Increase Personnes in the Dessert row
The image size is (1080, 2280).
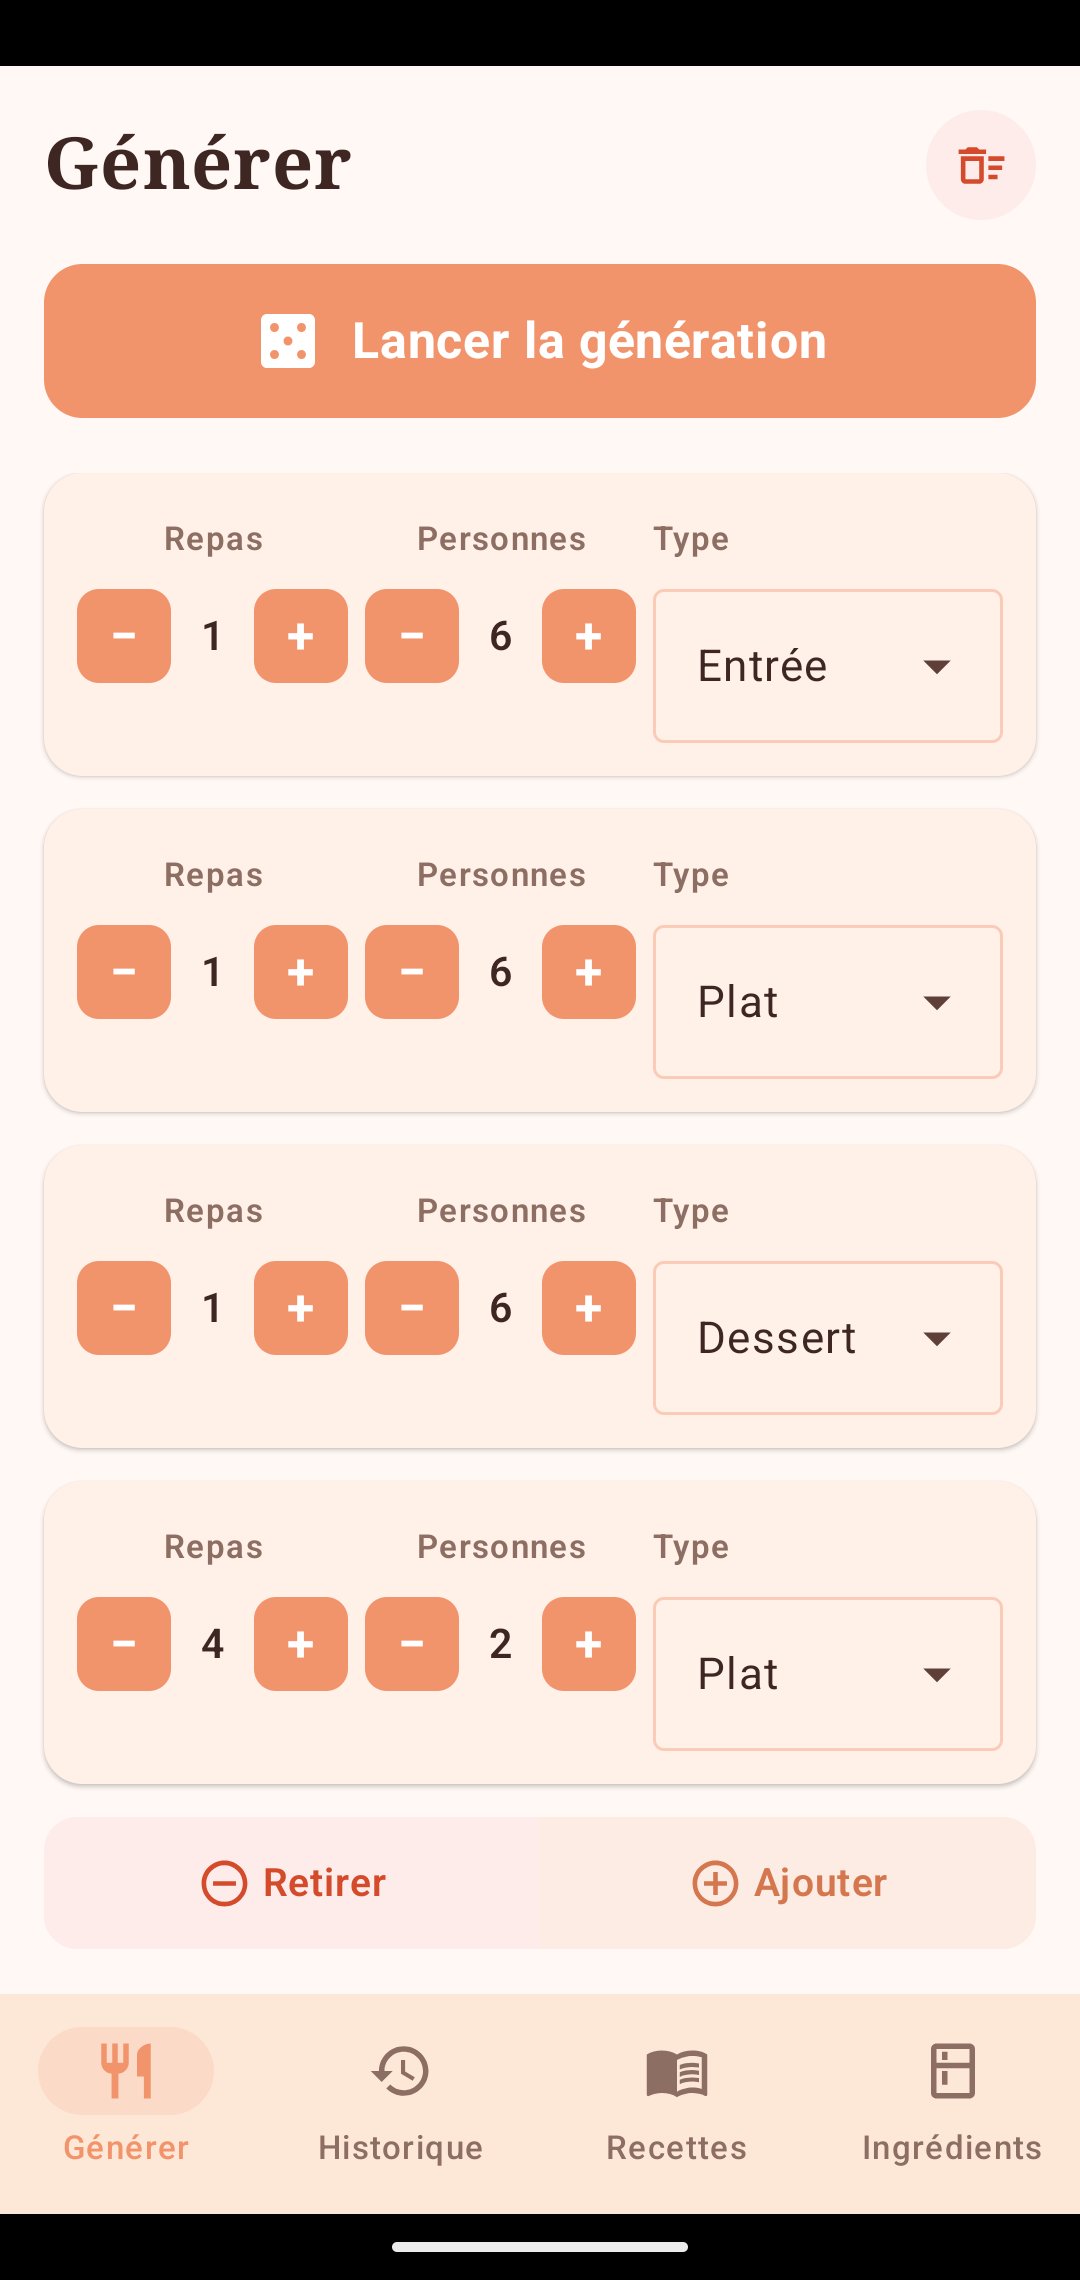point(589,1308)
